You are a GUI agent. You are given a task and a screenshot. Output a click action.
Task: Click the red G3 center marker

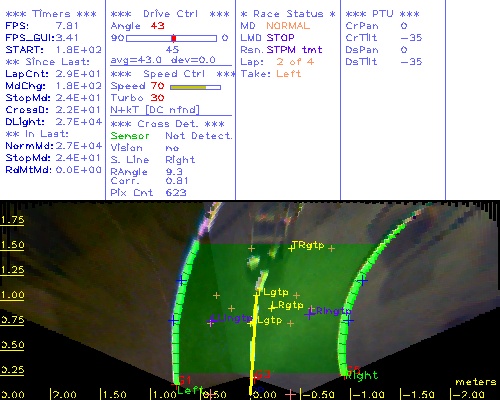(263, 375)
